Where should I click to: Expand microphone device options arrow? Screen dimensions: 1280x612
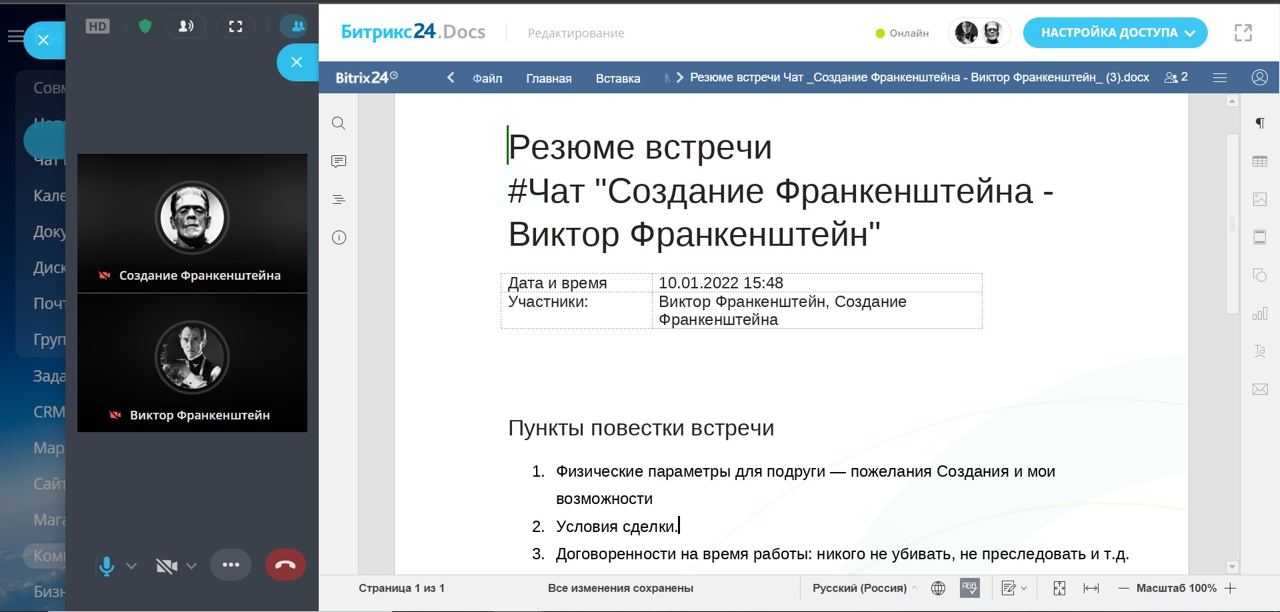pos(131,566)
